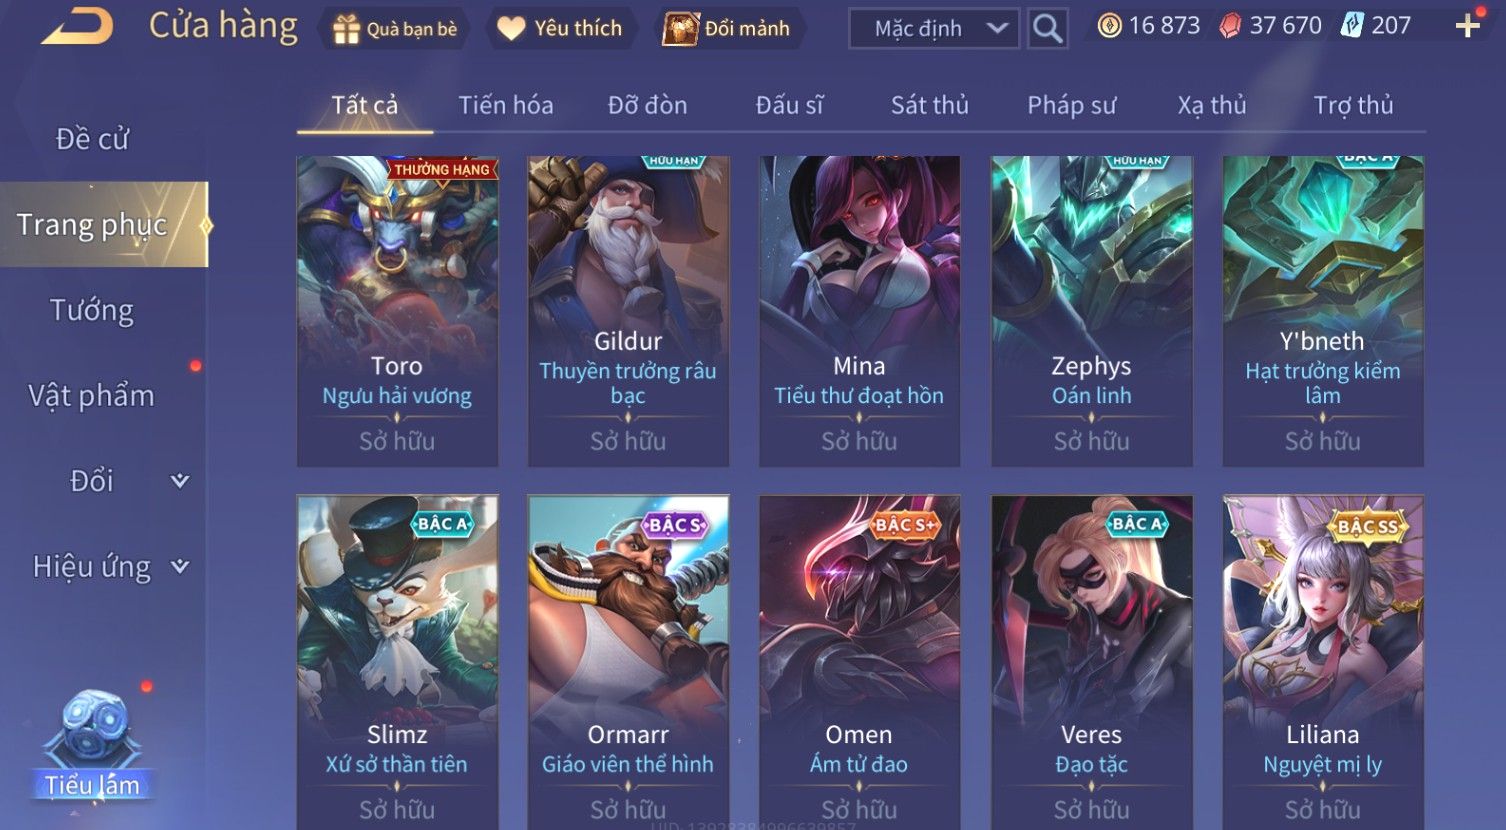Open the search magnifier icon
The width and height of the screenshot is (1506, 830).
click(x=1046, y=28)
